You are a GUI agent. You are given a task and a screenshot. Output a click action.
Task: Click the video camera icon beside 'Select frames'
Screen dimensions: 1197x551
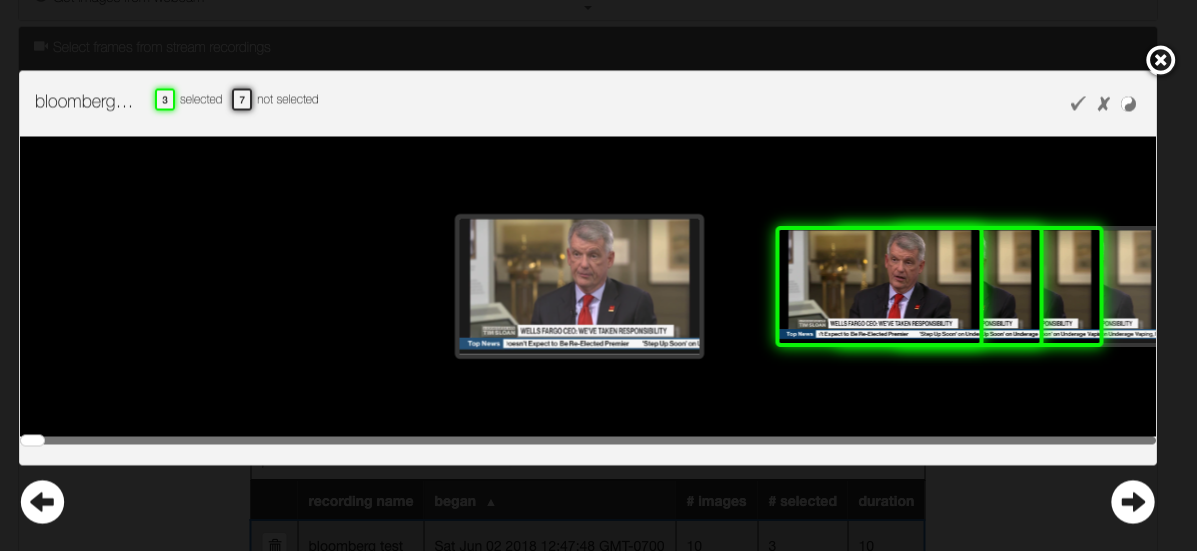[41, 47]
